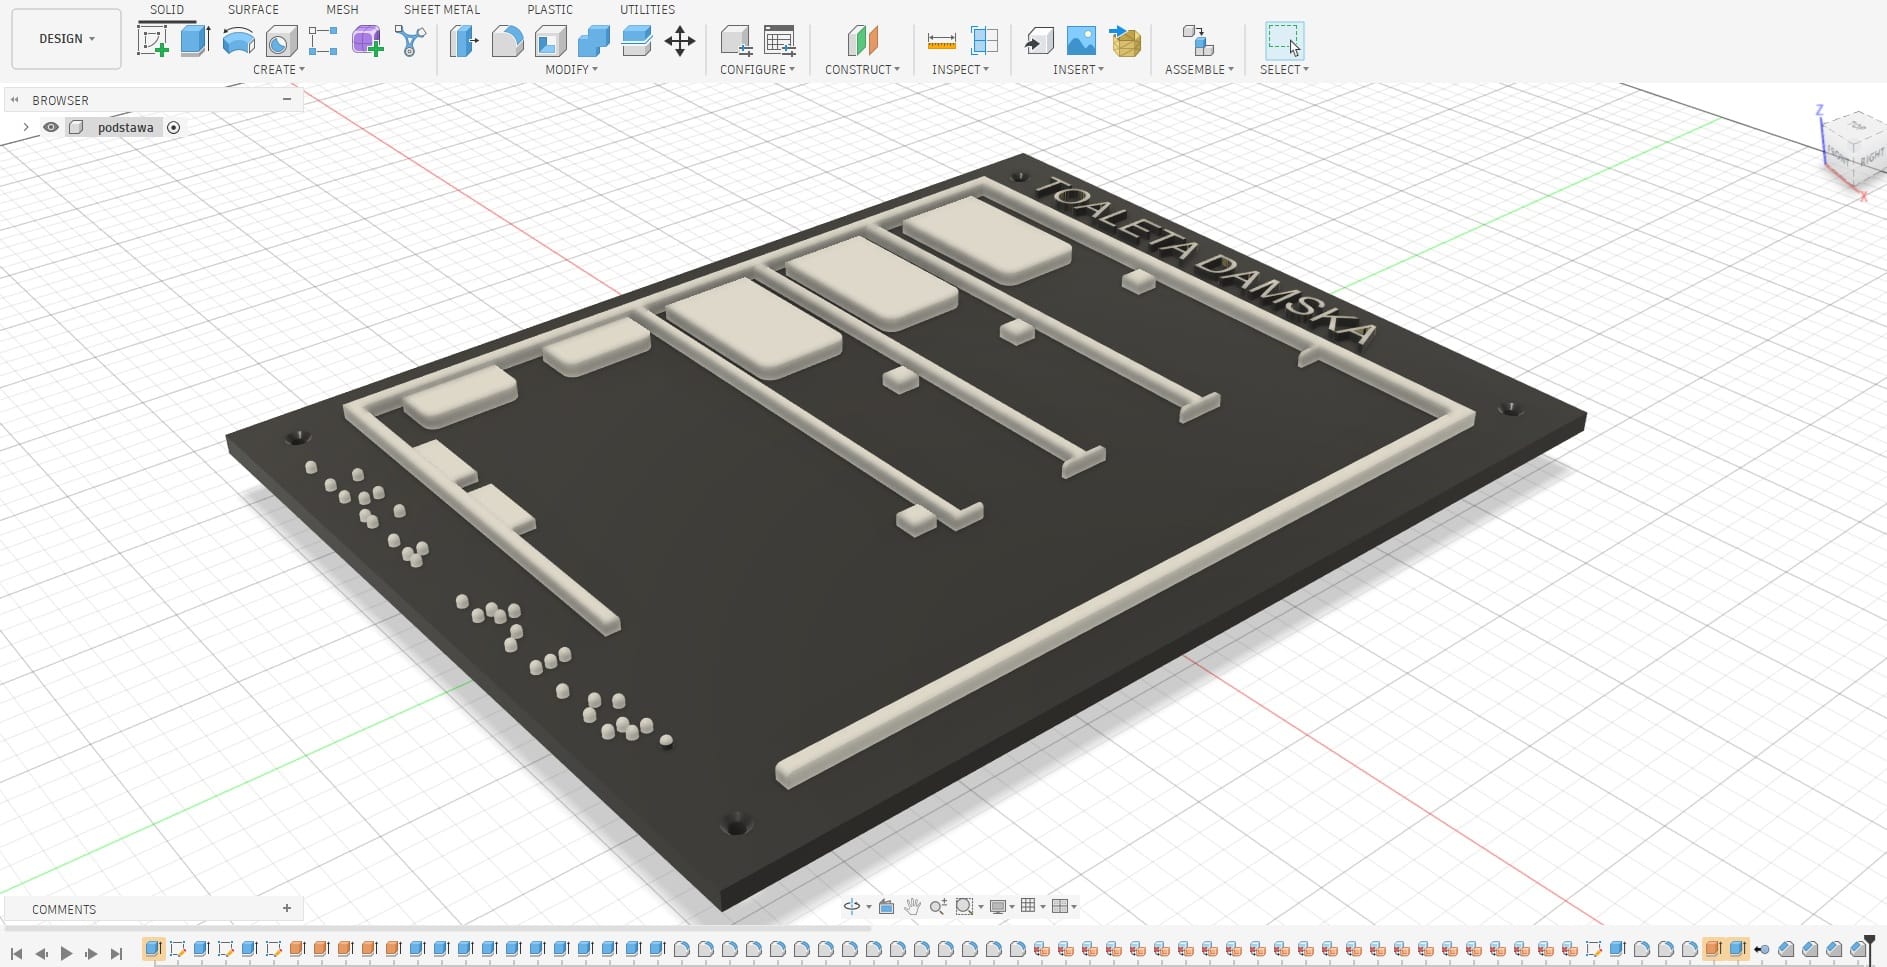Image resolution: width=1887 pixels, height=967 pixels.
Task: Select the Revolve tool icon
Action: pos(238,41)
